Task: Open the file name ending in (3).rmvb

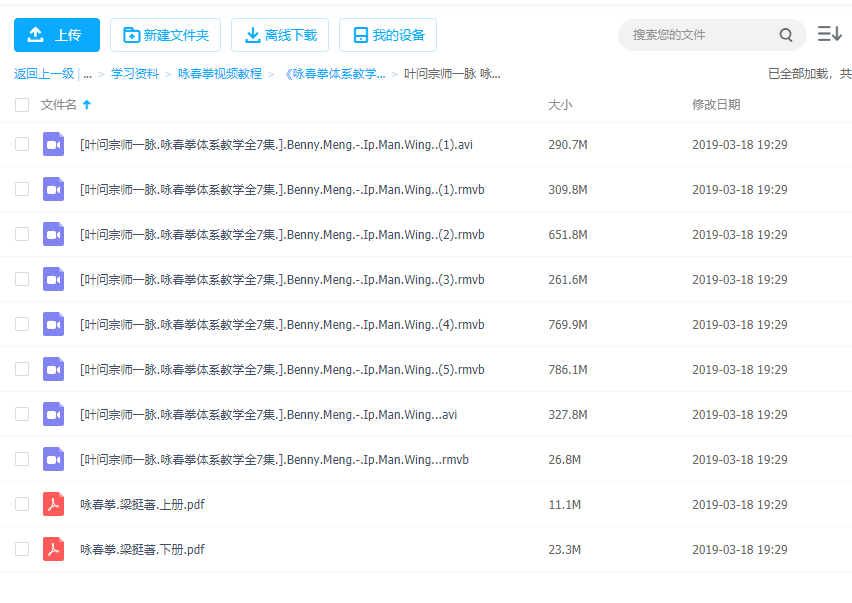Action: [x=283, y=280]
